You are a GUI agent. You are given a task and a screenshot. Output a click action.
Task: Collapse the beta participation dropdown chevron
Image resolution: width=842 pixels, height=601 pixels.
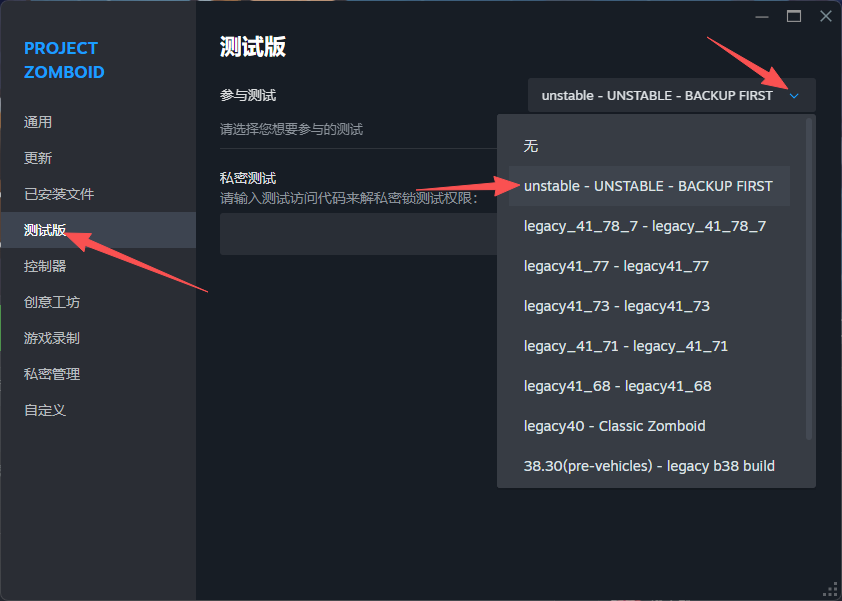tap(794, 96)
